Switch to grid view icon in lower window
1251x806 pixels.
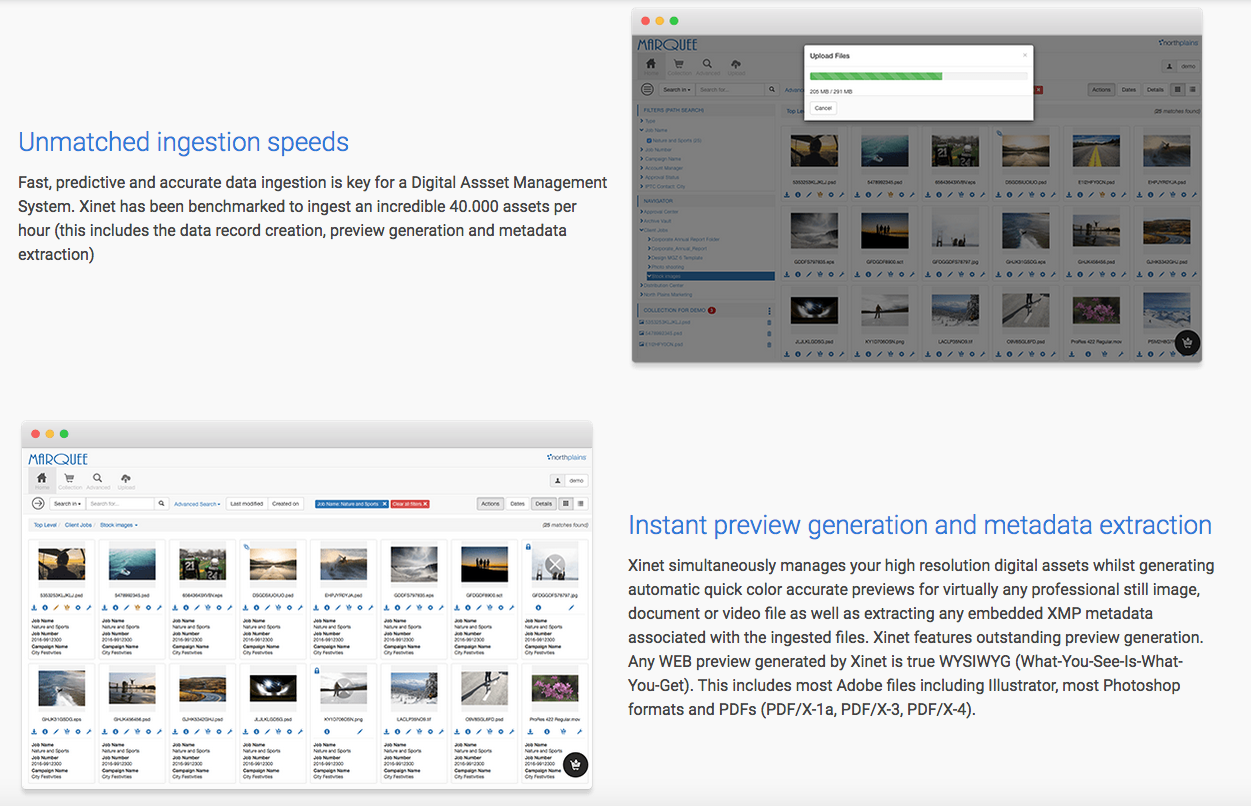tap(565, 504)
